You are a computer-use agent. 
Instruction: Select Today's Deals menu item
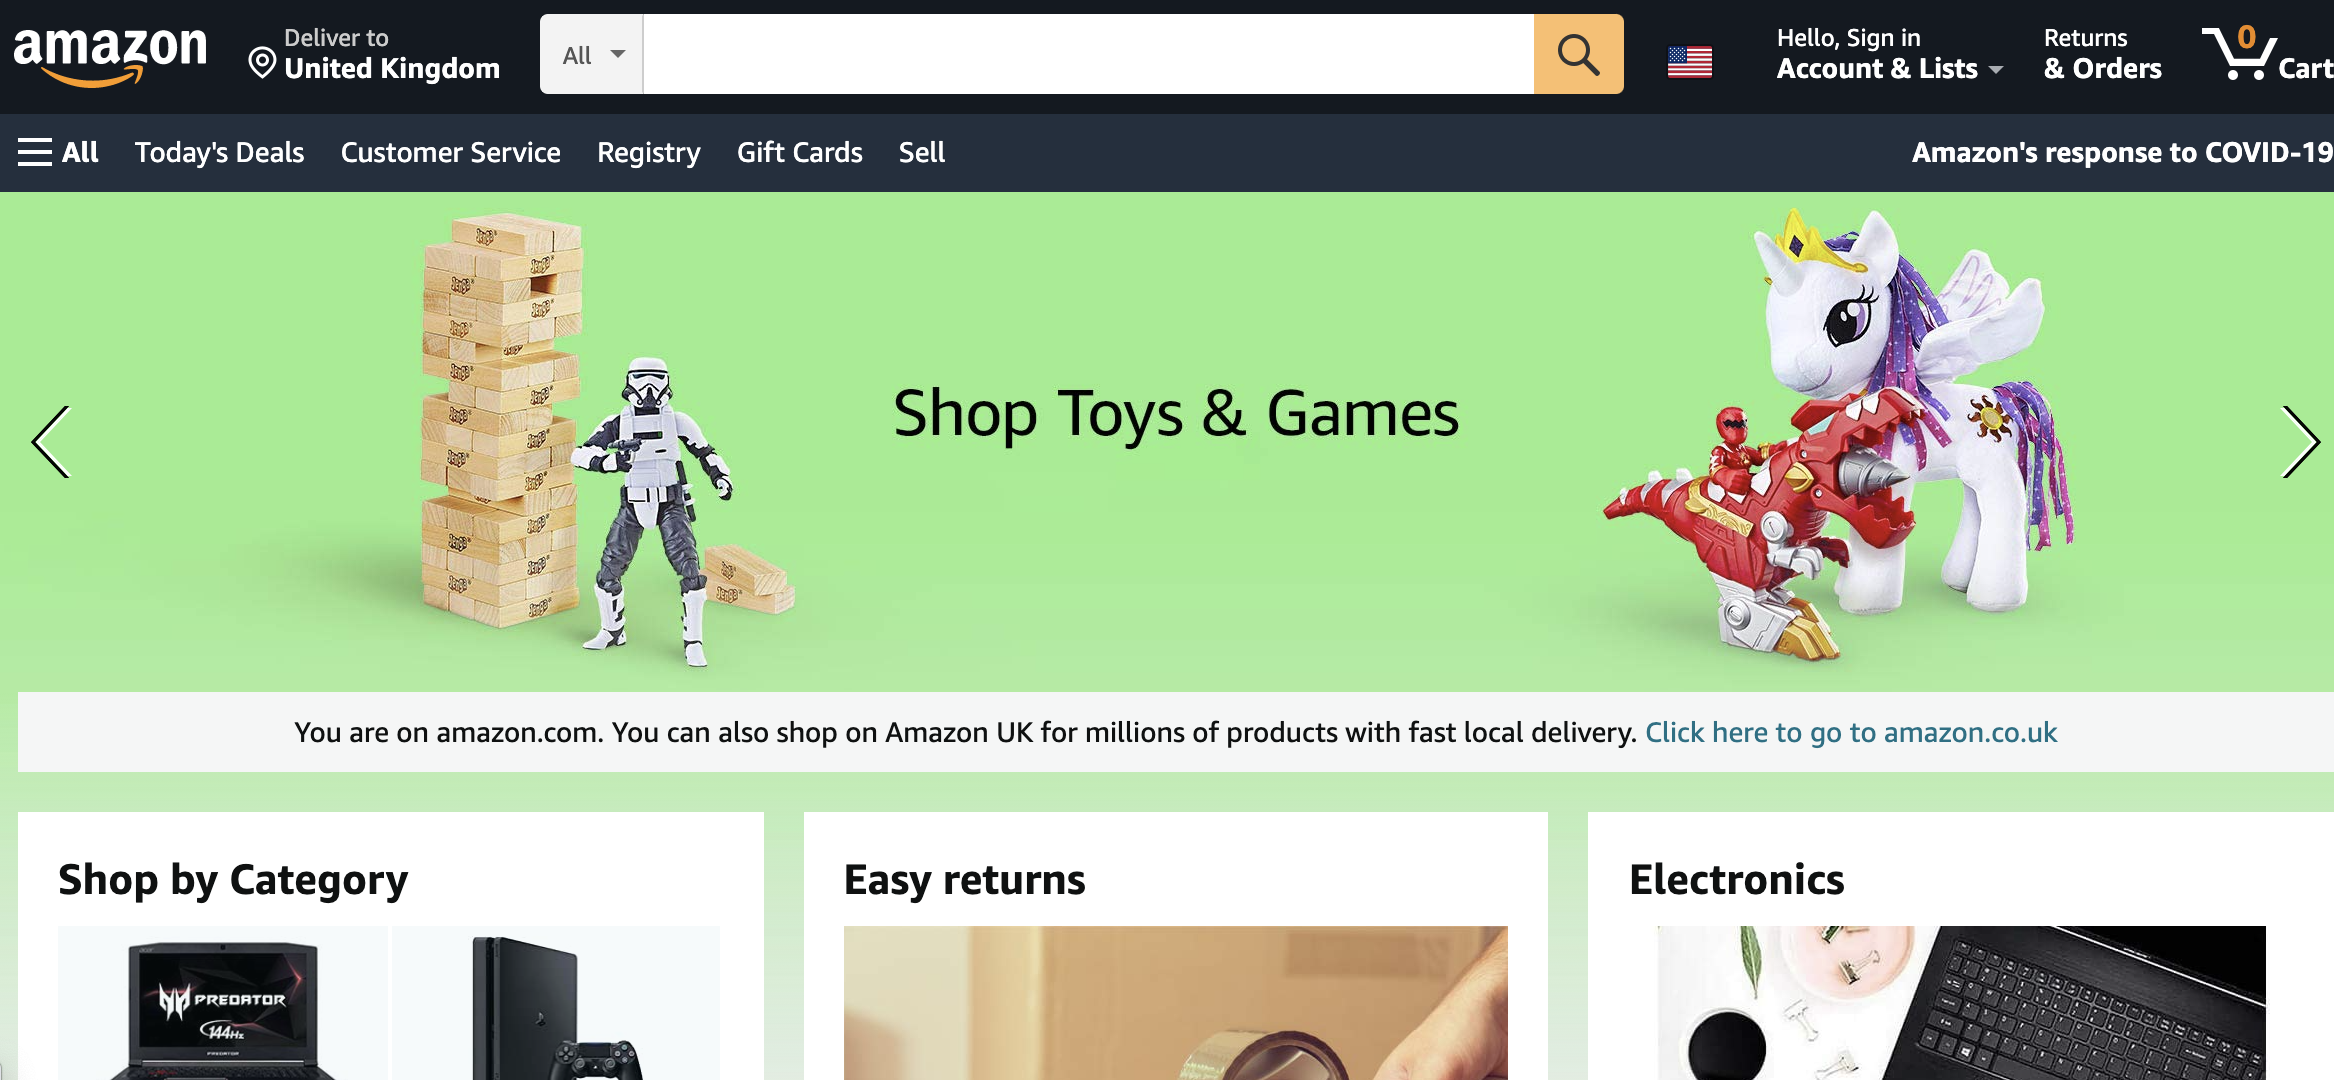point(219,152)
